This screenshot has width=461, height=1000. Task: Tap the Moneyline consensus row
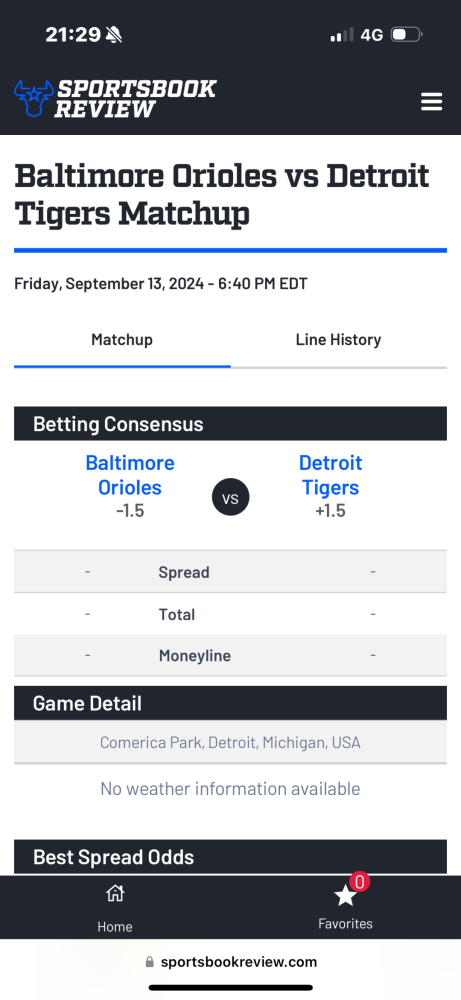tap(230, 656)
